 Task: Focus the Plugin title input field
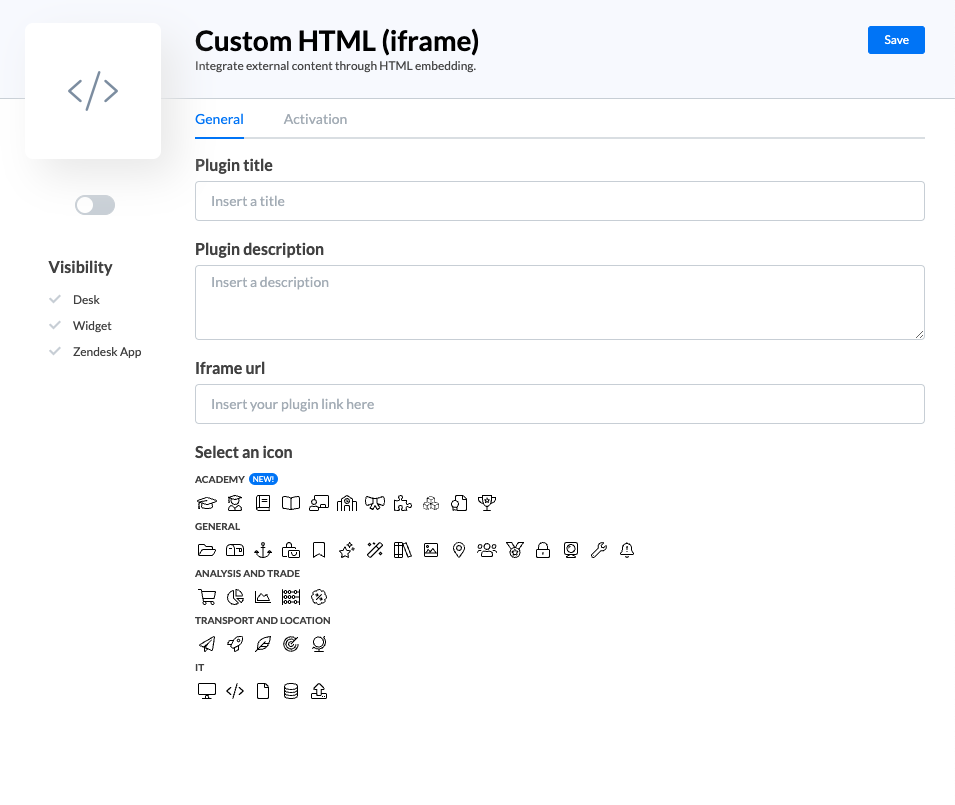559,201
